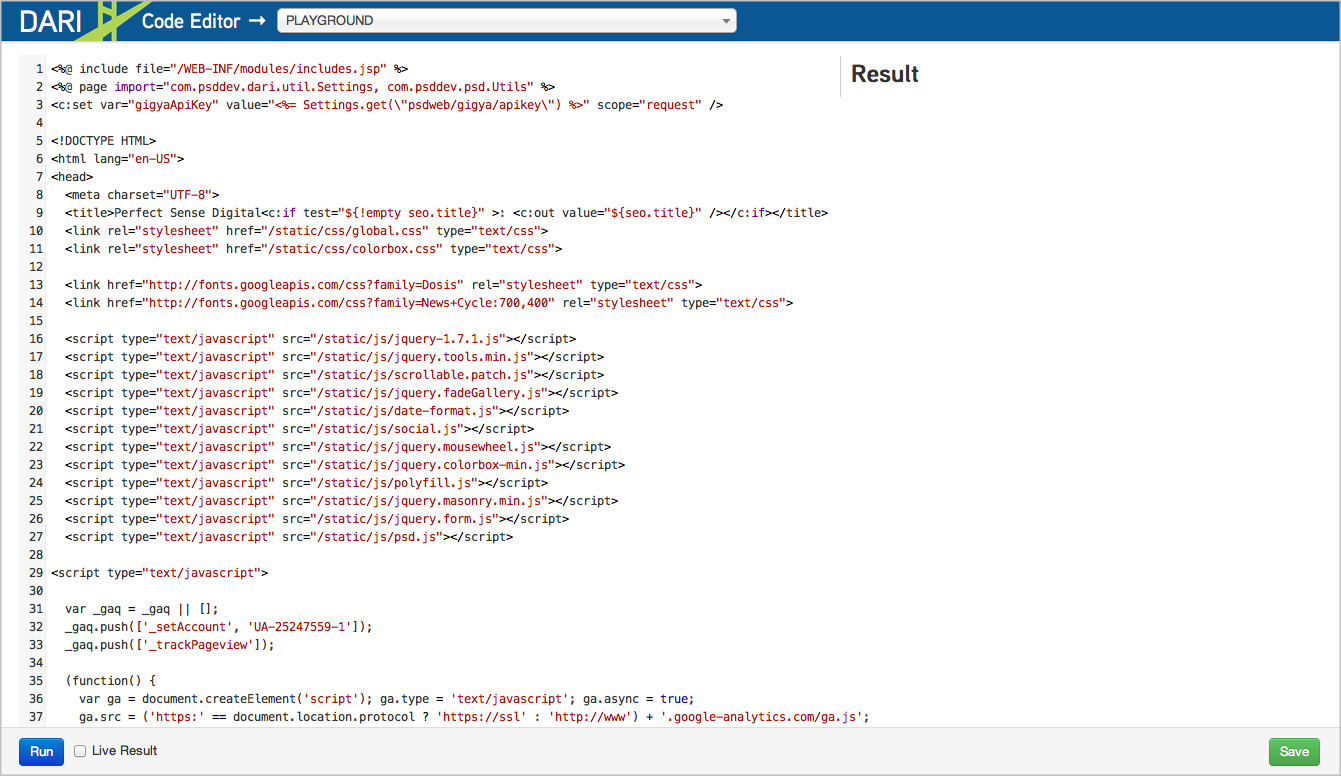Click the _trackPageview push line
This screenshot has width=1341, height=776.
point(170,645)
